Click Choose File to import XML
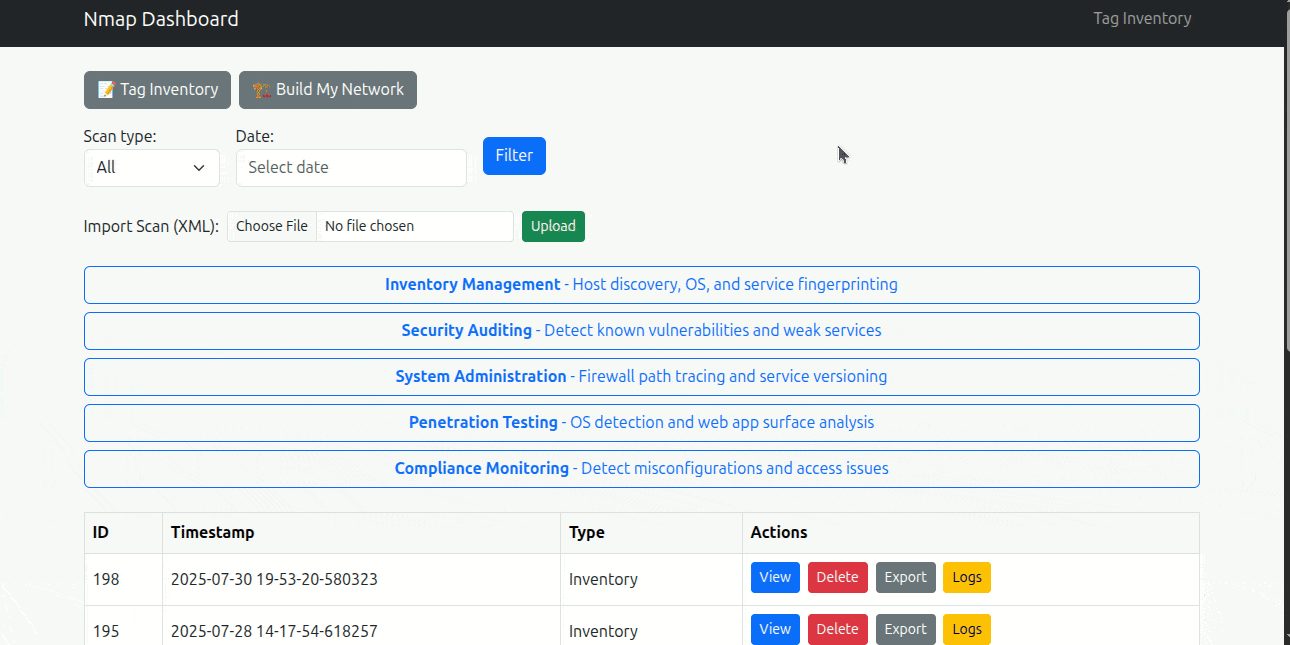The image size is (1290, 645). click(x=272, y=226)
